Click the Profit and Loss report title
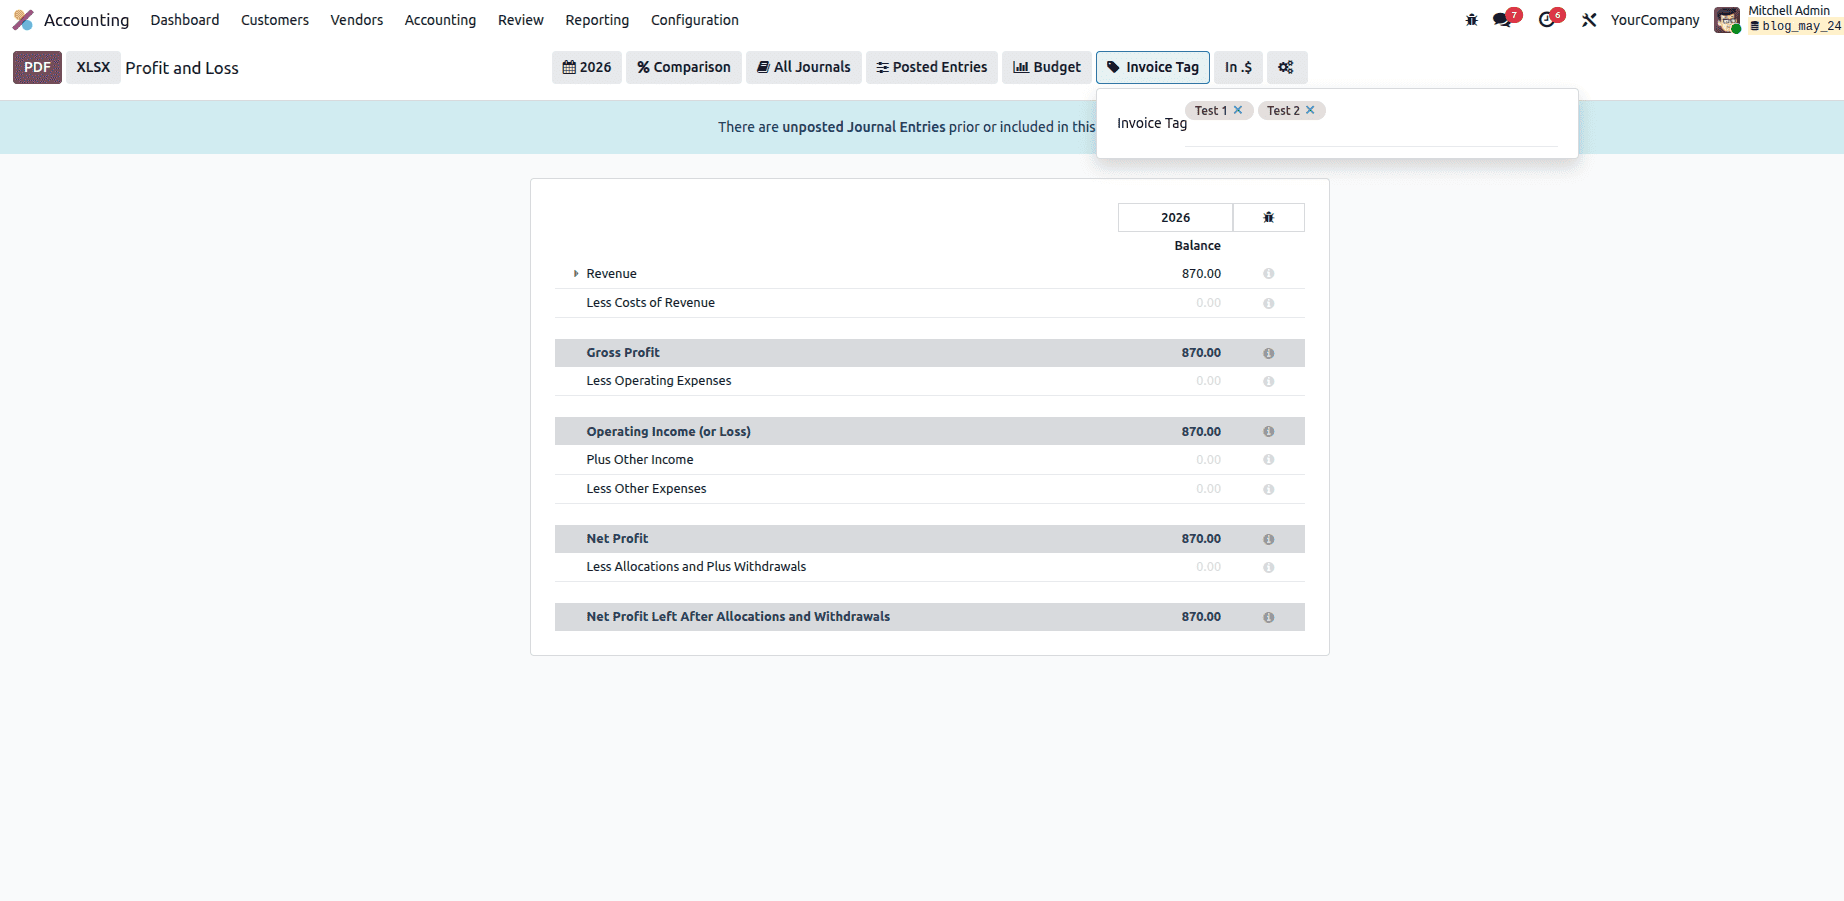 tap(182, 68)
